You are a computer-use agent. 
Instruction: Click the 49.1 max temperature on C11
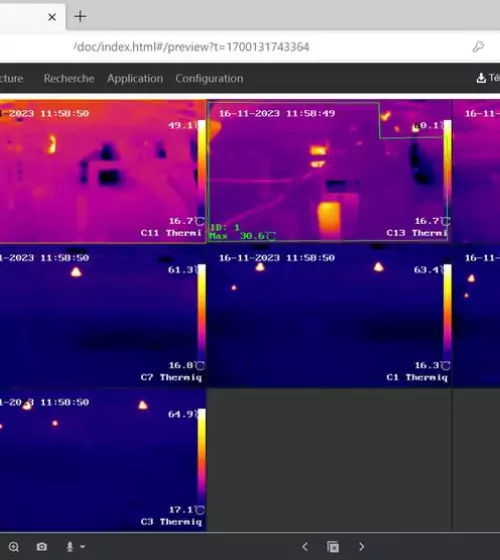pyautogui.click(x=182, y=125)
